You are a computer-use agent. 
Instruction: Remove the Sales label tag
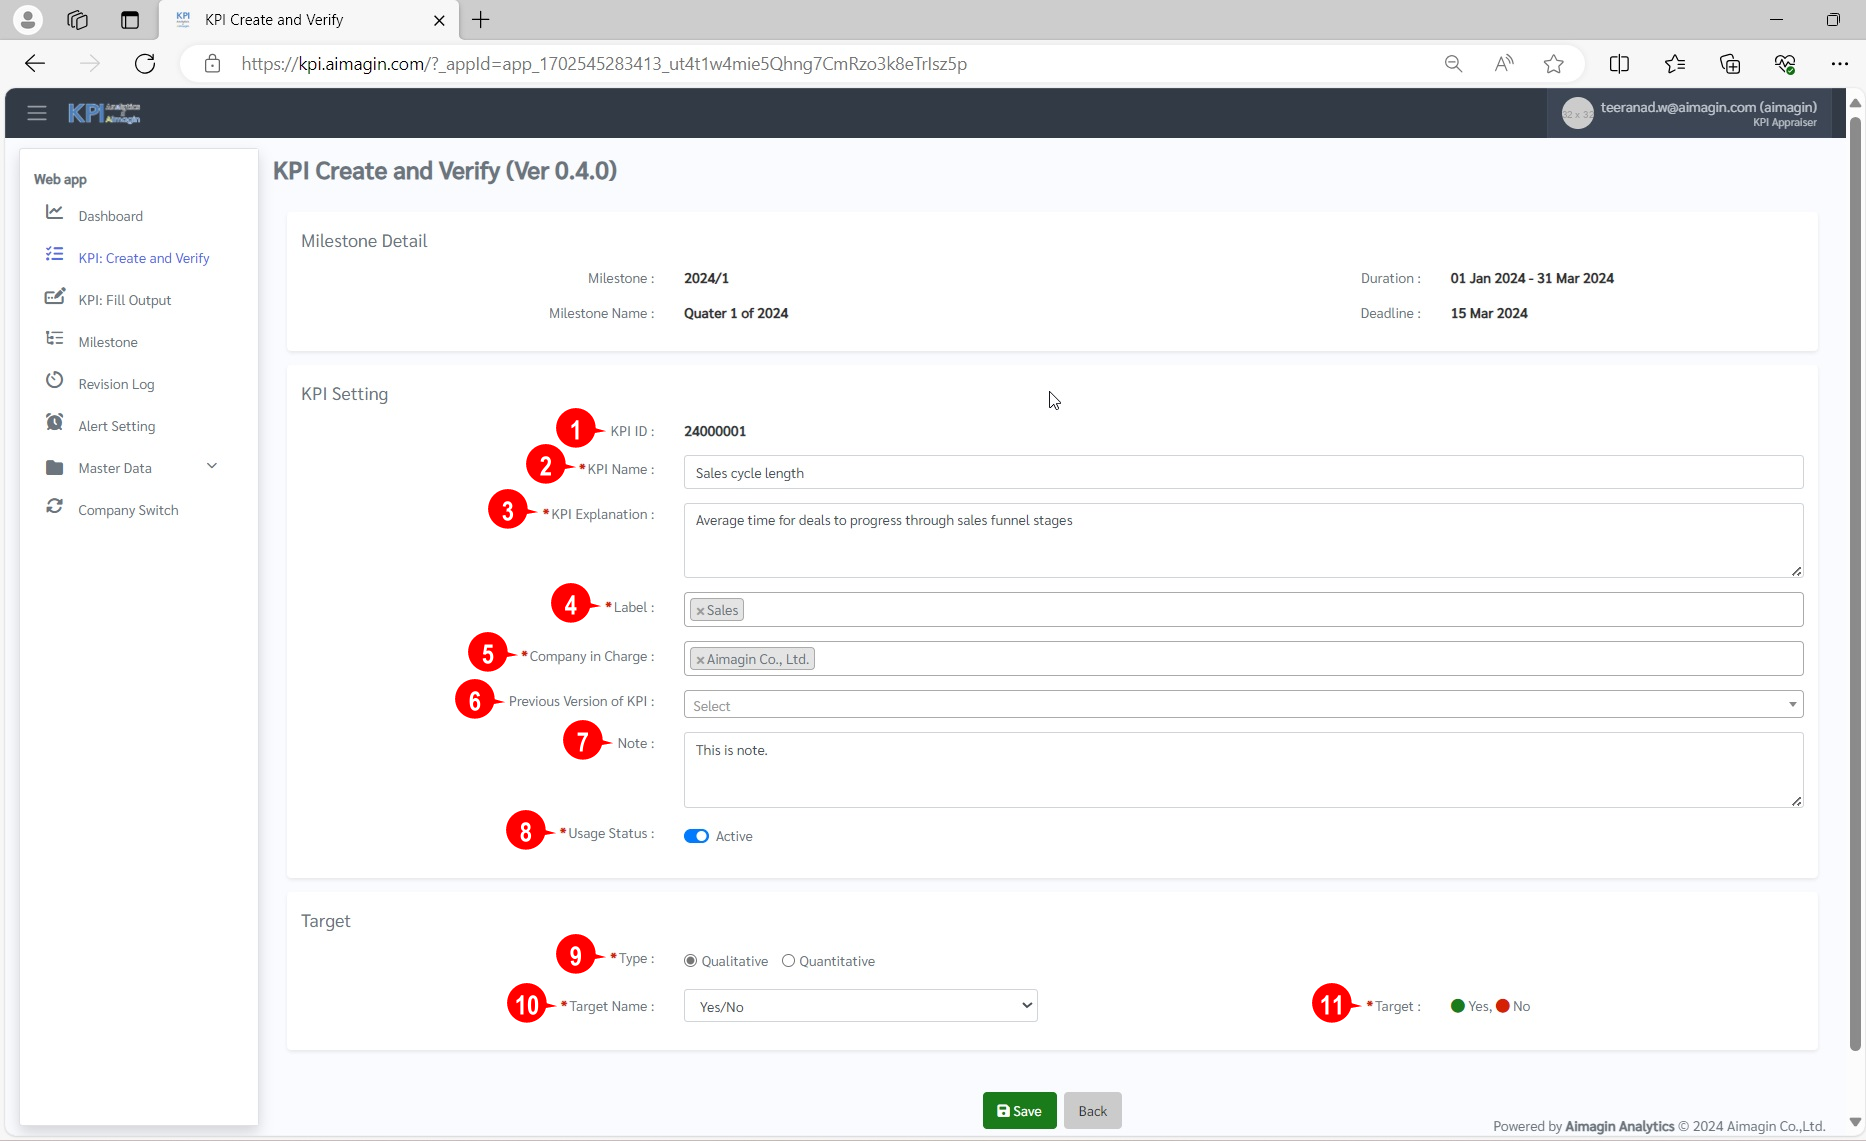700,610
